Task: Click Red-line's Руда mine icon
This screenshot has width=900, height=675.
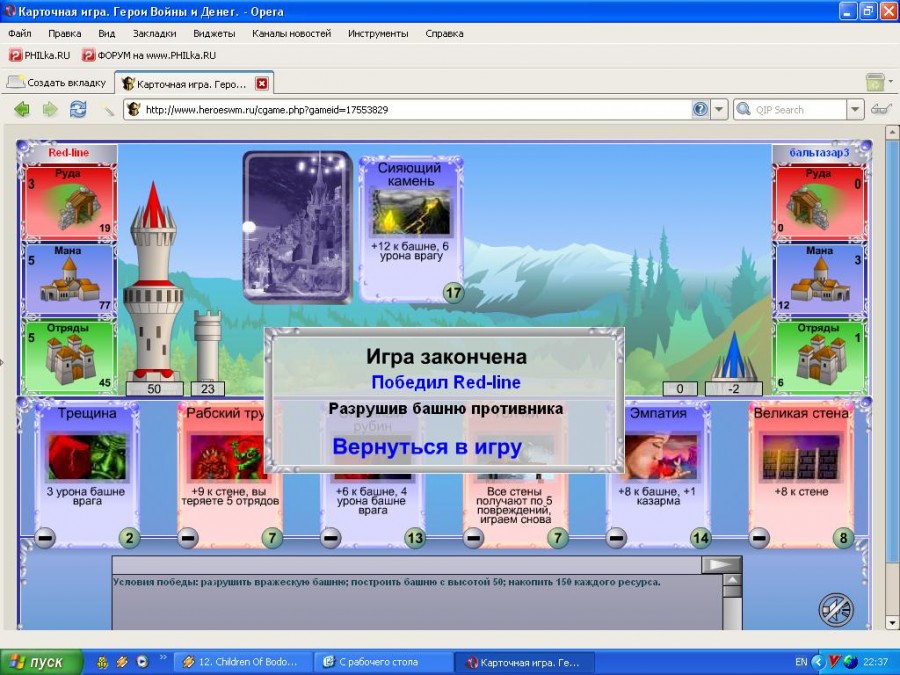Action: [79, 208]
